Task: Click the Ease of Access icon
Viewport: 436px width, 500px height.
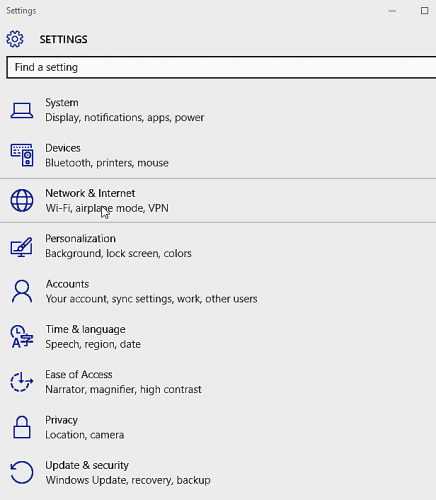Action: coord(22,382)
